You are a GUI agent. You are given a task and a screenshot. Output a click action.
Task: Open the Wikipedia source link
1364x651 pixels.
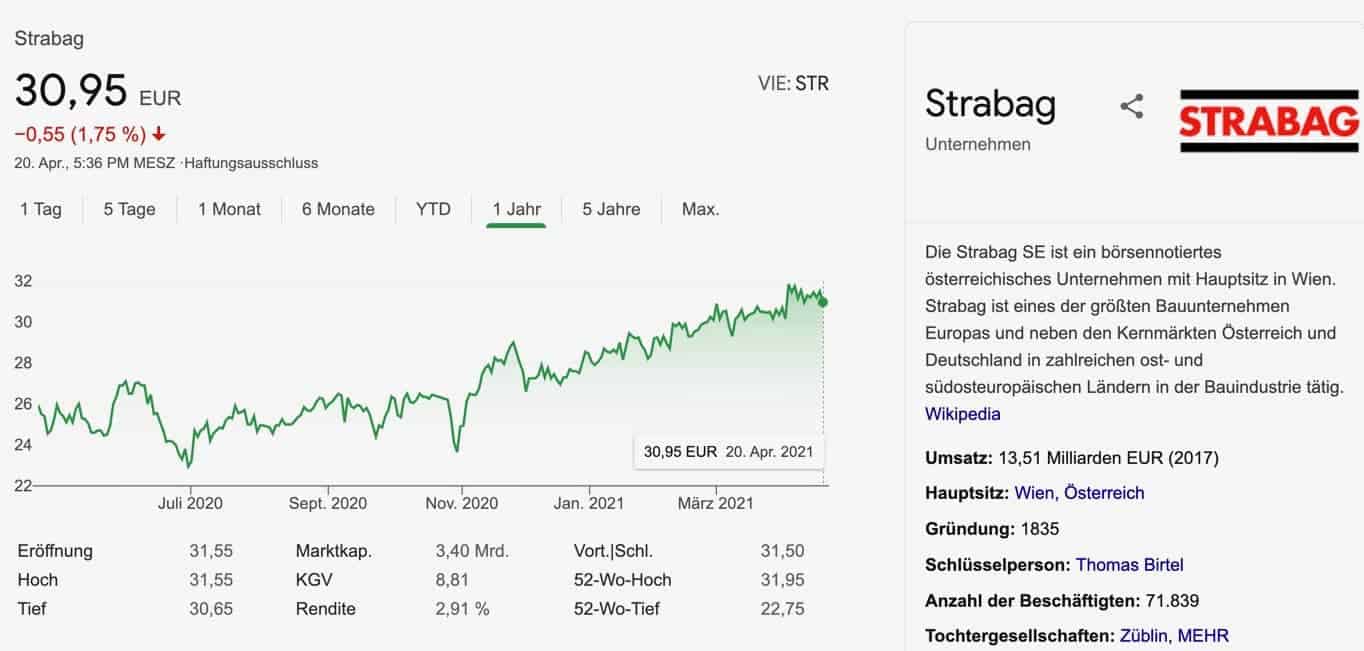point(962,414)
